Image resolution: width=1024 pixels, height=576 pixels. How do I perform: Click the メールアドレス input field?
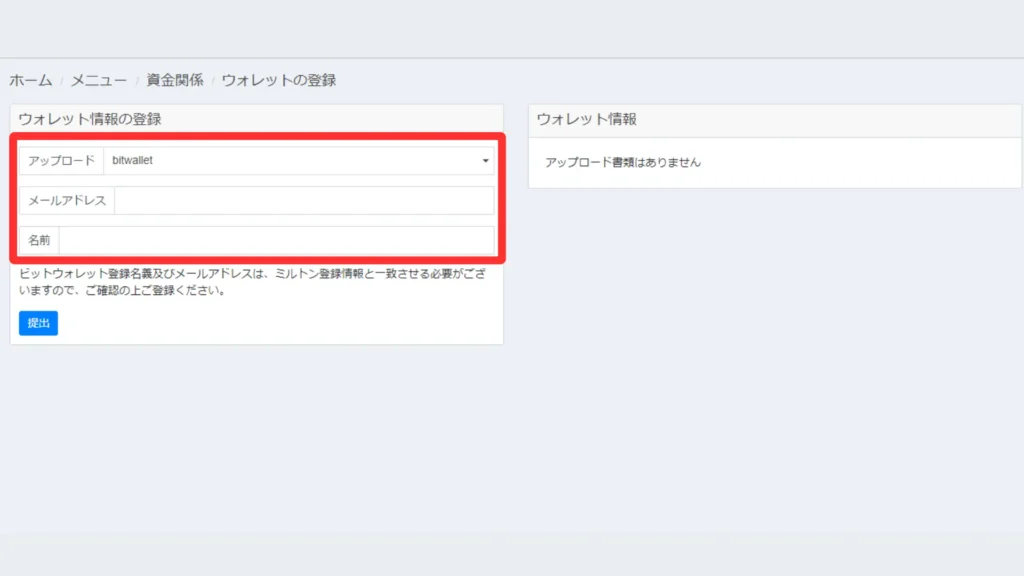pyautogui.click(x=304, y=200)
